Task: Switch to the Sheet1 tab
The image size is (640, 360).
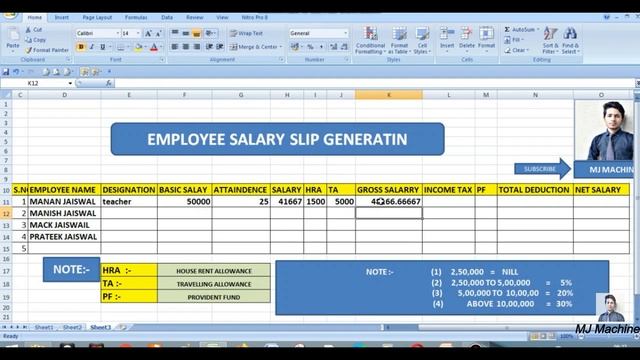Action: coord(44,327)
